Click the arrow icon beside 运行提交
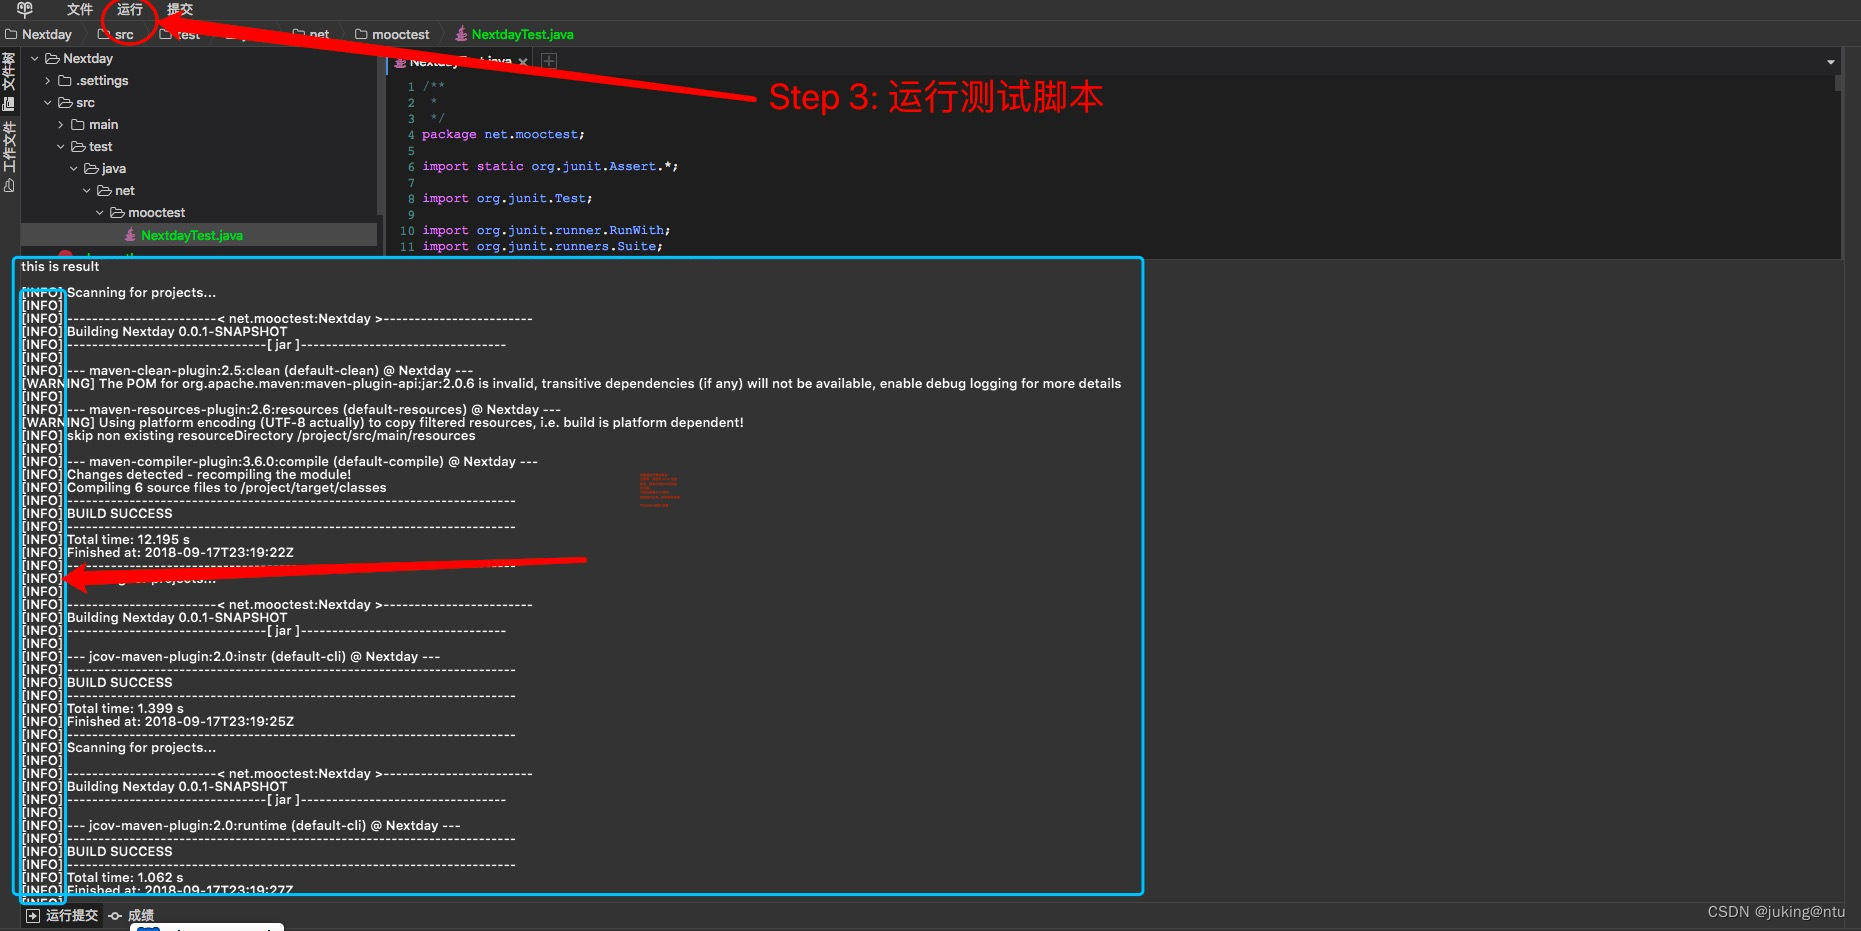The height and width of the screenshot is (931, 1861). (x=33, y=916)
